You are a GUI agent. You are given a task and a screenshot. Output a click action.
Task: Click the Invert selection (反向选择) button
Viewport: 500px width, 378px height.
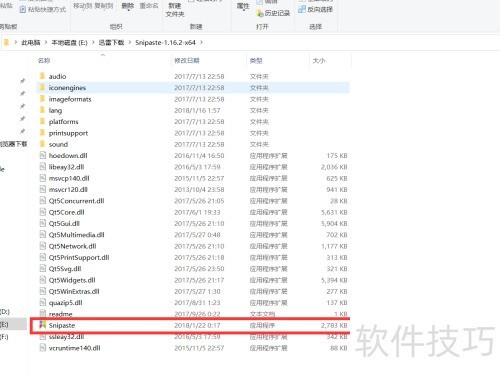point(315,9)
